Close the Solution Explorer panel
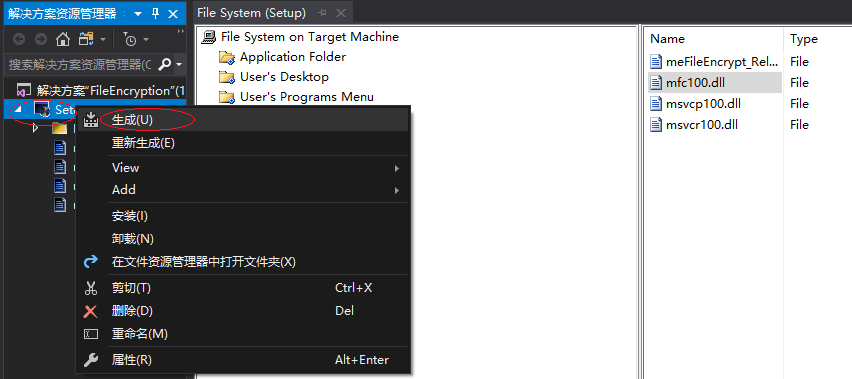 pos(173,14)
